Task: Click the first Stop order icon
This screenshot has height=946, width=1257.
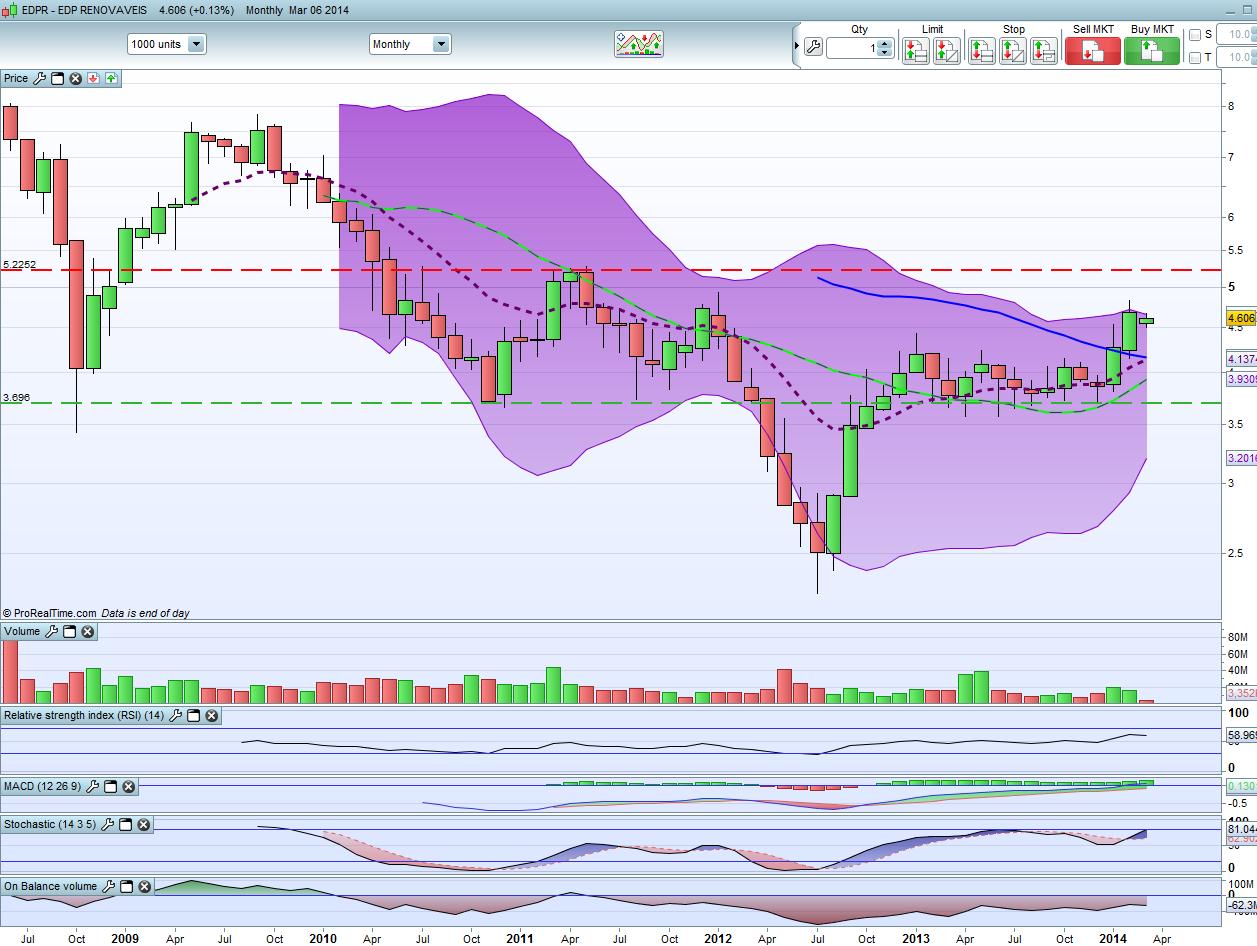Action: (981, 50)
